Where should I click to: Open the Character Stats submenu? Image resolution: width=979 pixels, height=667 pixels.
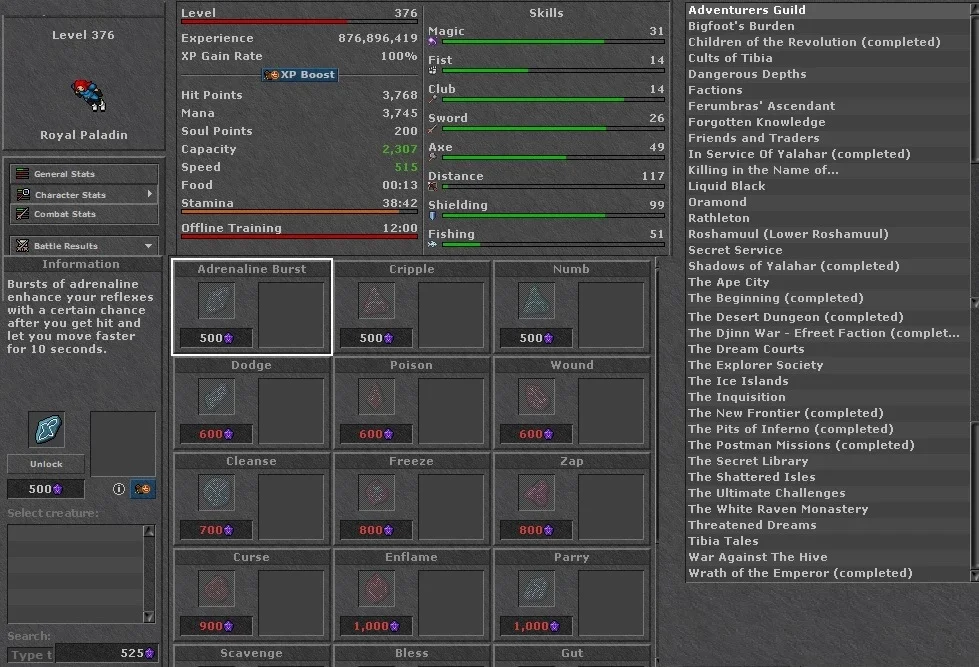pyautogui.click(x=84, y=194)
